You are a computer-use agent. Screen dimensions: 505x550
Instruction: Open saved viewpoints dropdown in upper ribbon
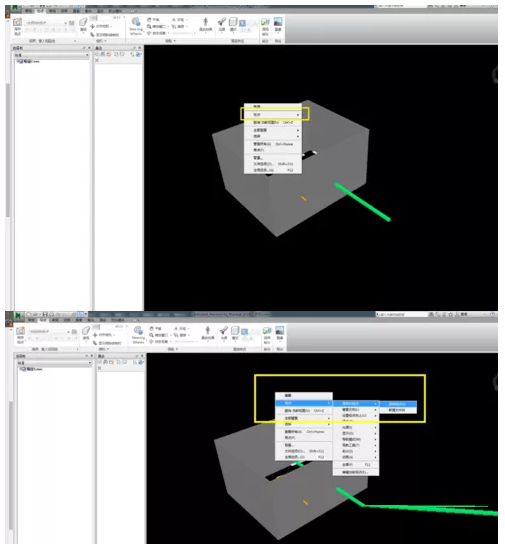(66, 23)
